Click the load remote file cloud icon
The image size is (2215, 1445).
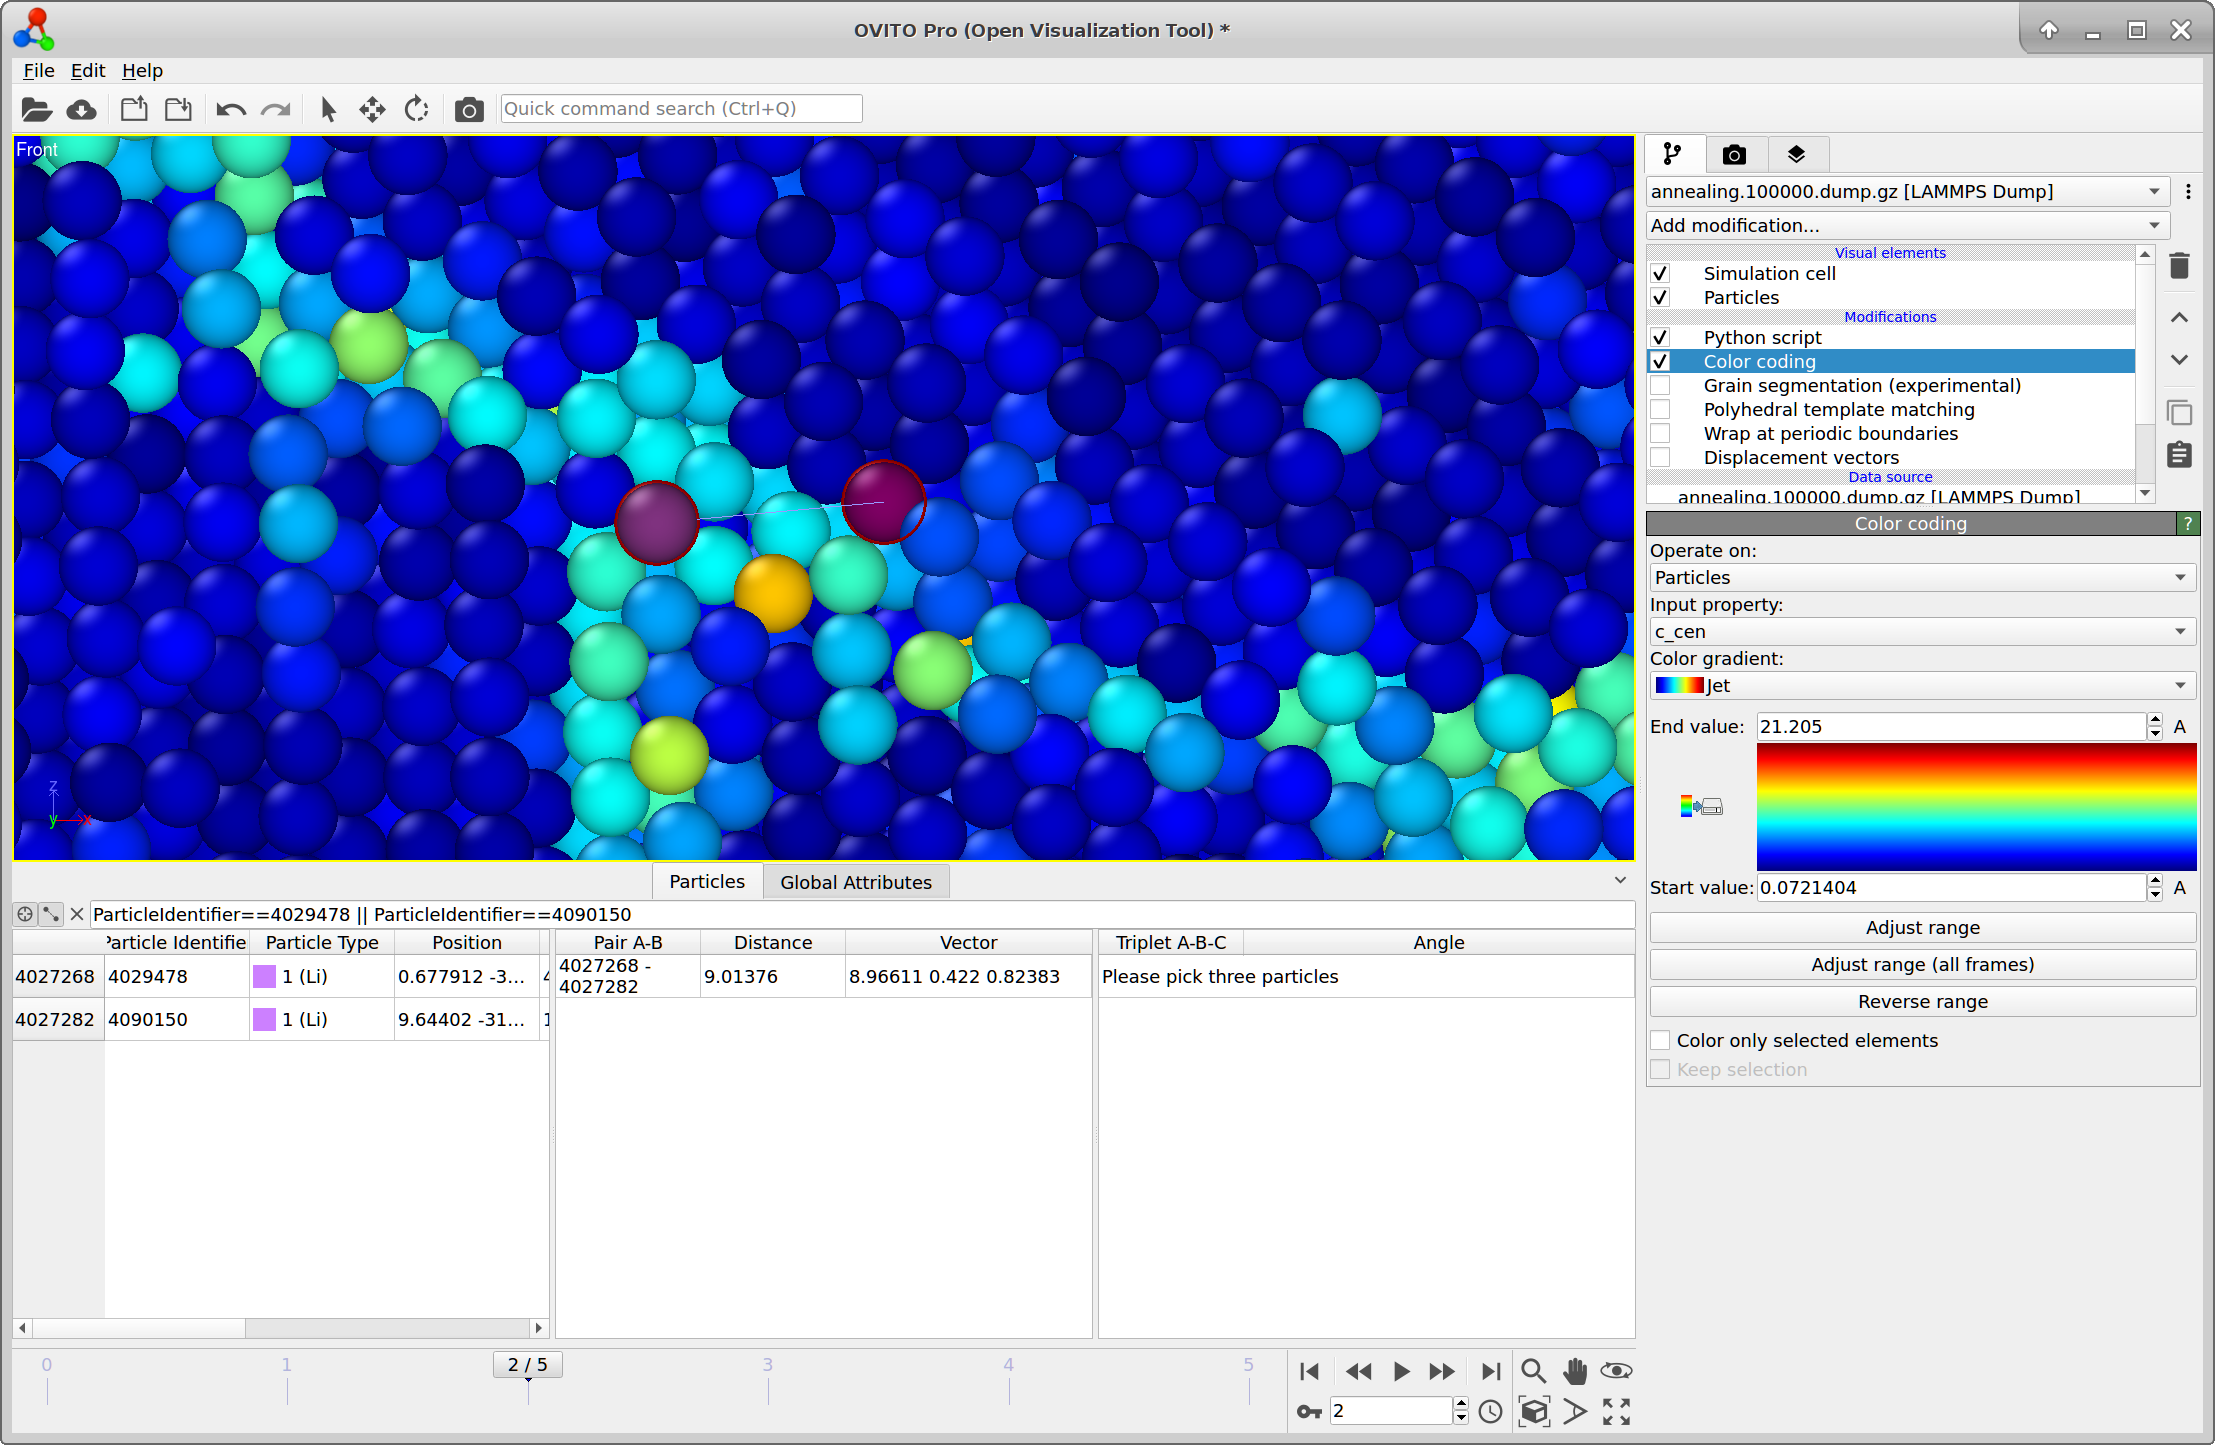(x=81, y=109)
